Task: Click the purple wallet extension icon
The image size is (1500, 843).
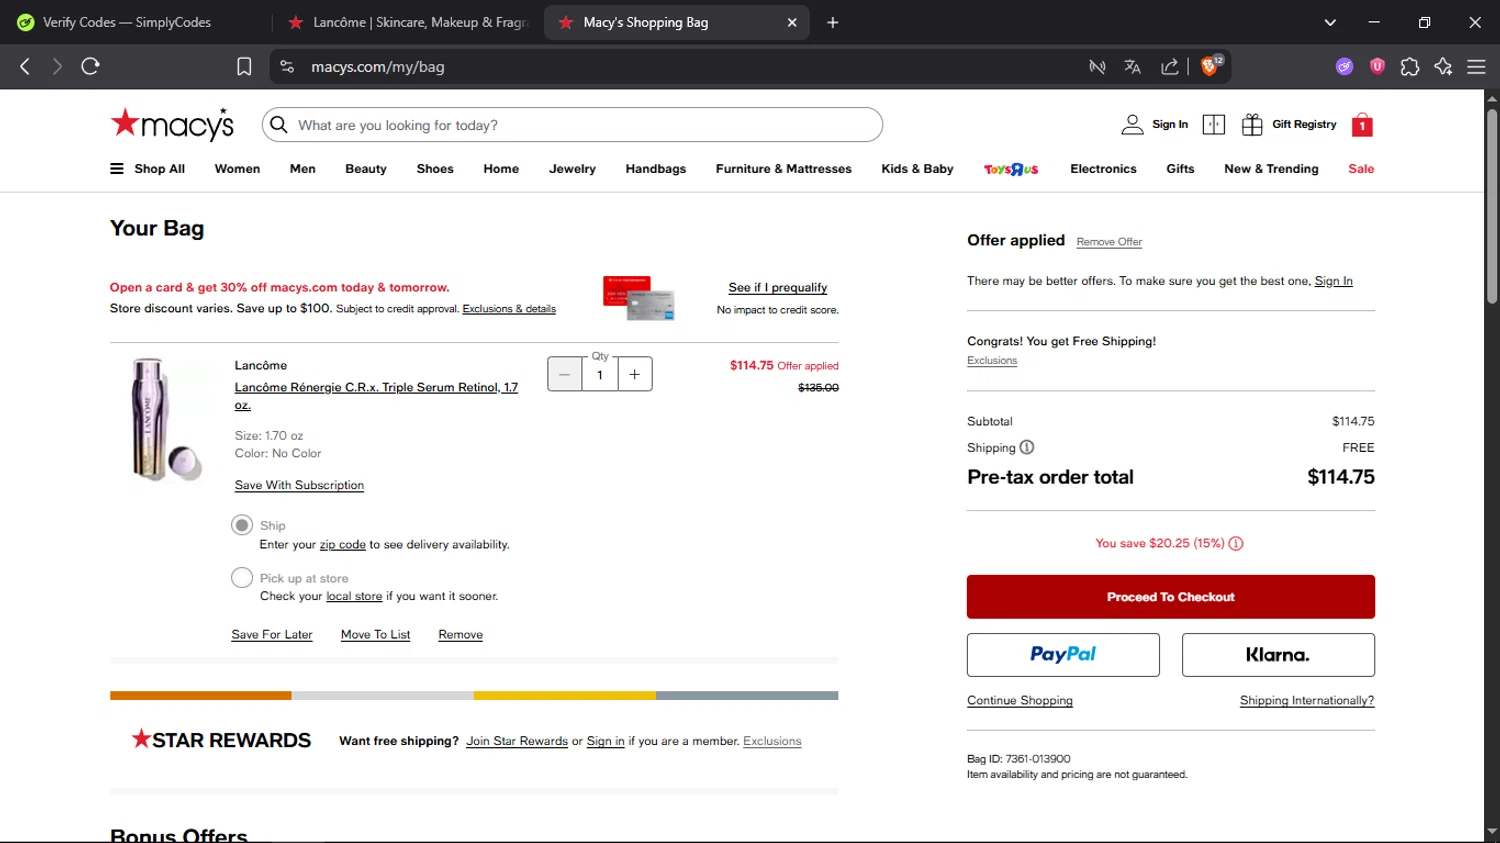Action: pyautogui.click(x=1344, y=67)
